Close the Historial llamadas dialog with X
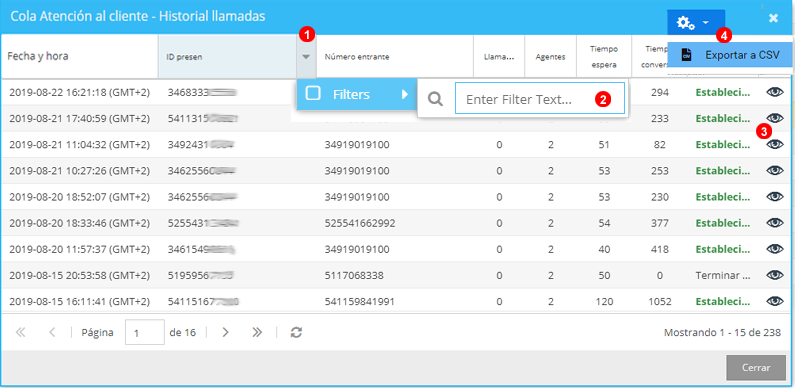This screenshot has width=795, height=388. pyautogui.click(x=773, y=18)
